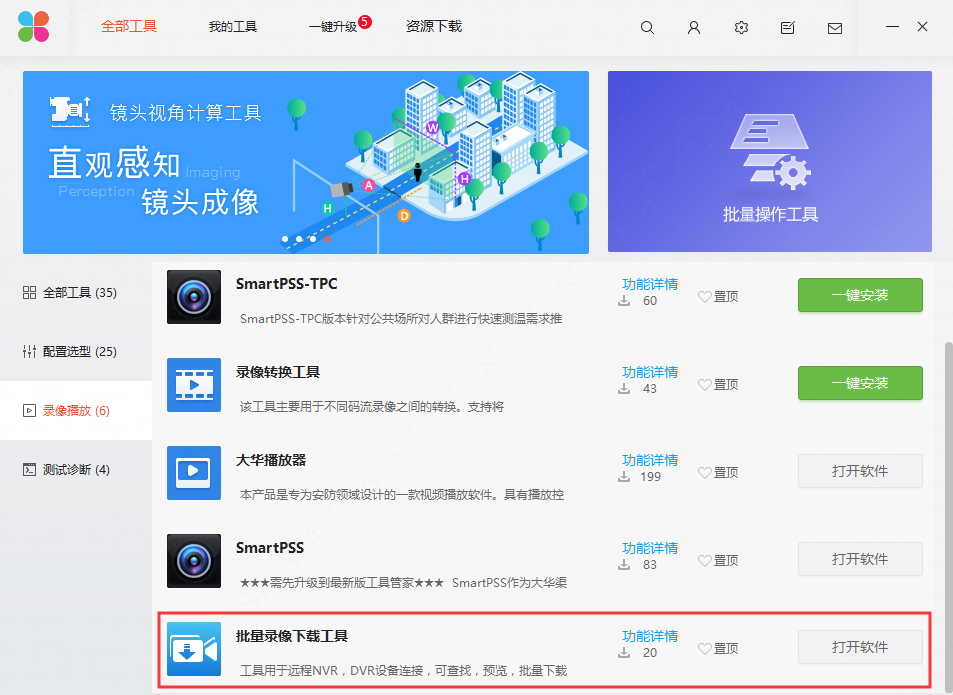
Task: Pin 大华播放器 to top with 置顶
Action: point(718,473)
